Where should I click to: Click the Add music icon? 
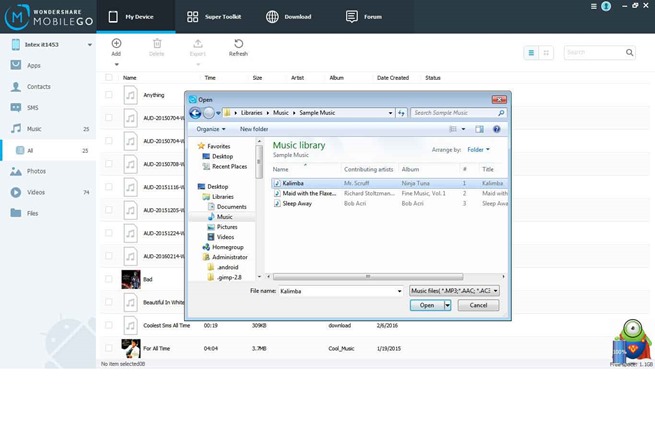[116, 43]
